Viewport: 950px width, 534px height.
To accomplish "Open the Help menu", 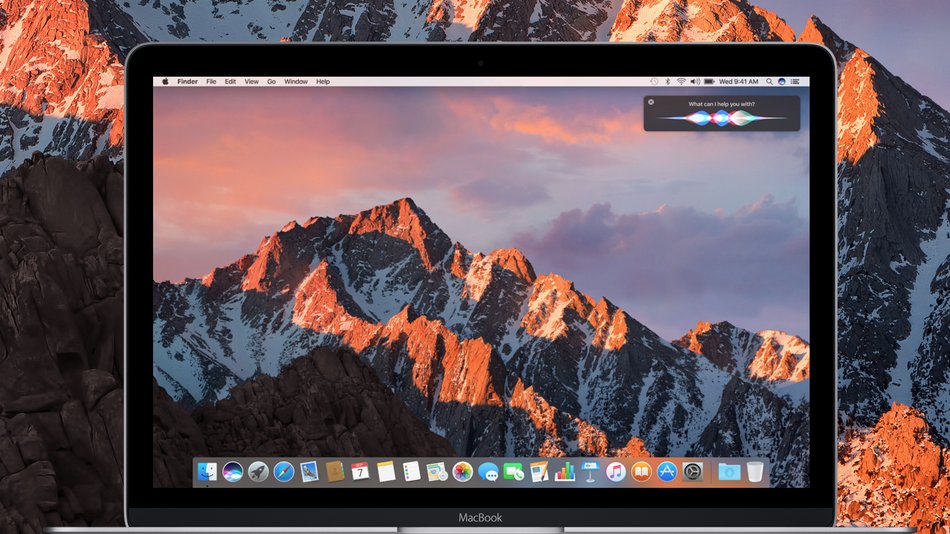I will [323, 81].
